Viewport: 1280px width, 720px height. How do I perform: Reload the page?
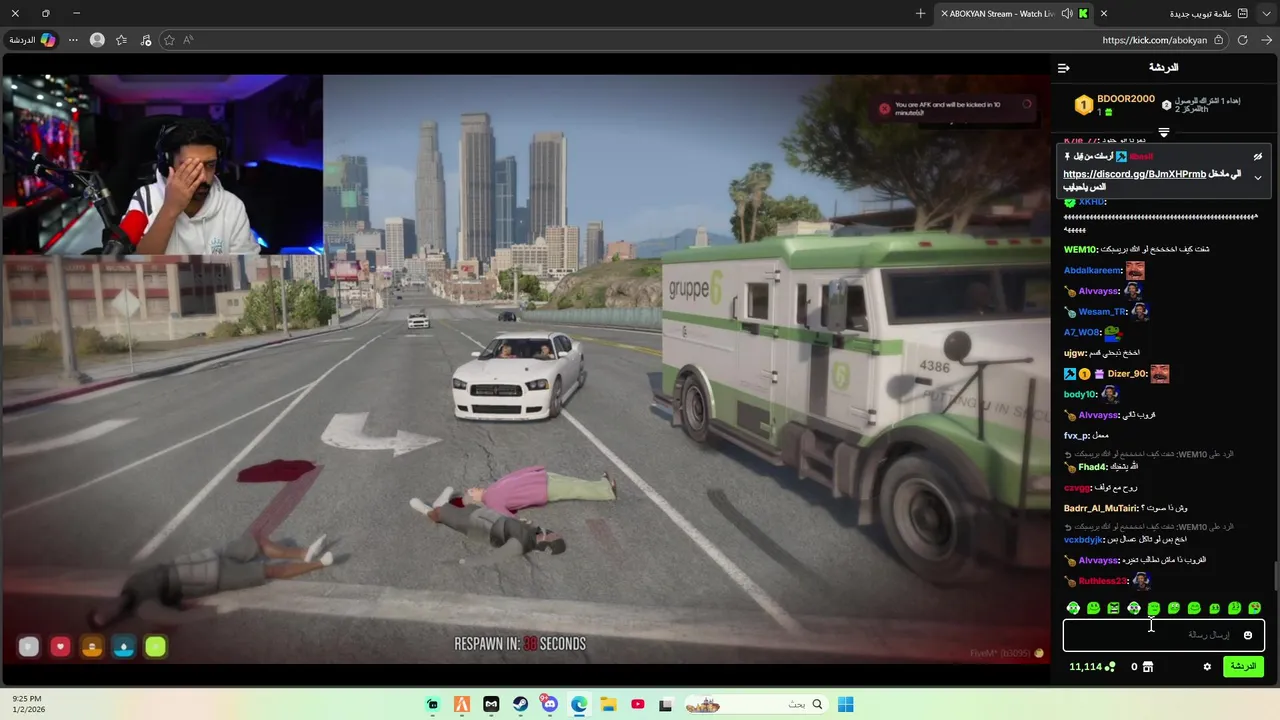coord(1243,40)
